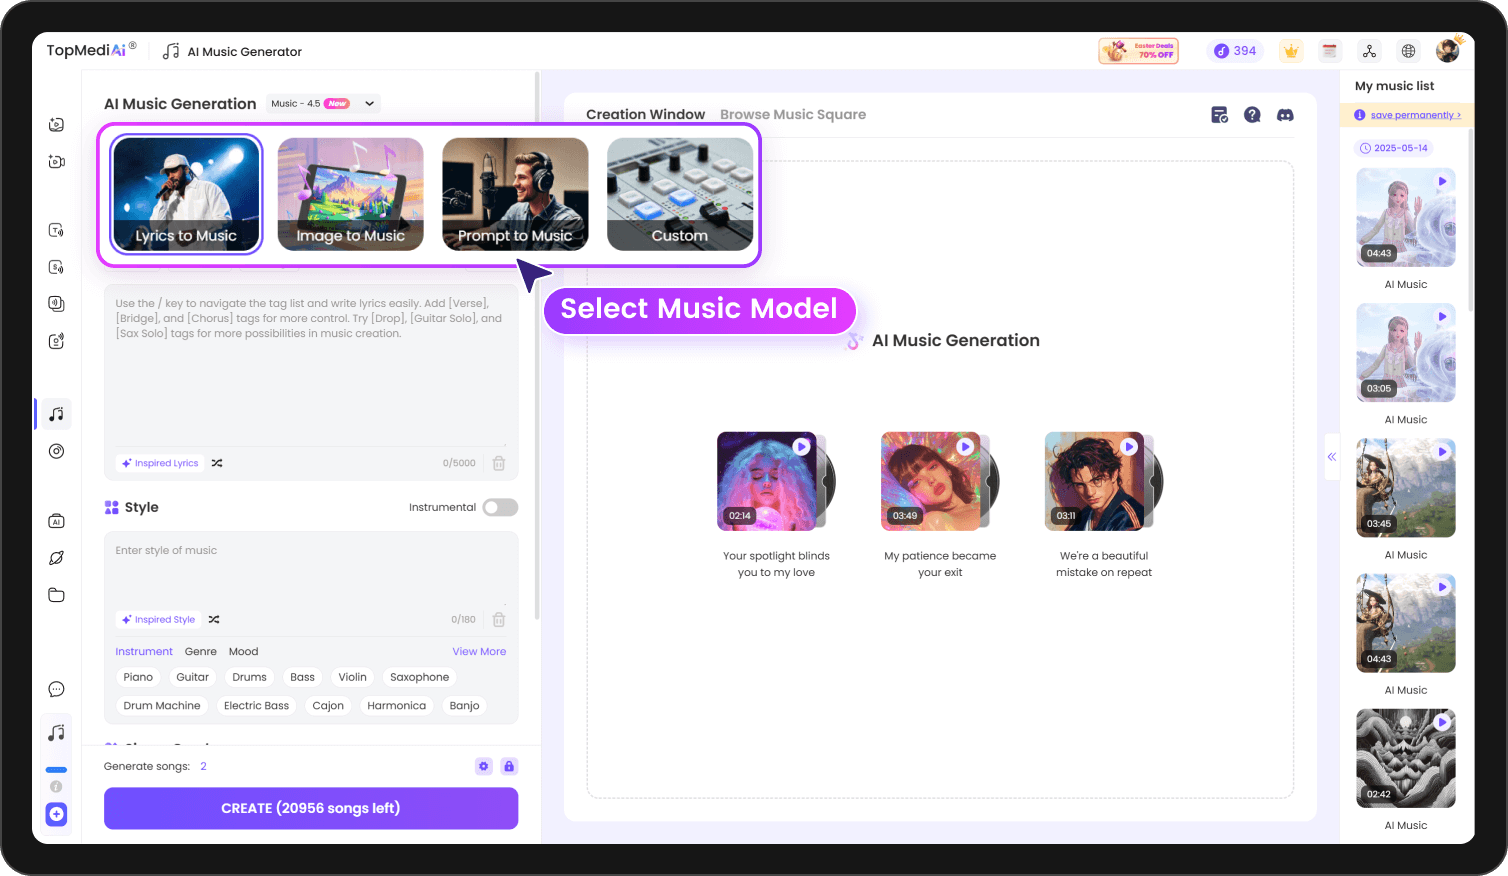
Task: Click the task list icon in Creation Window
Action: 1219,115
